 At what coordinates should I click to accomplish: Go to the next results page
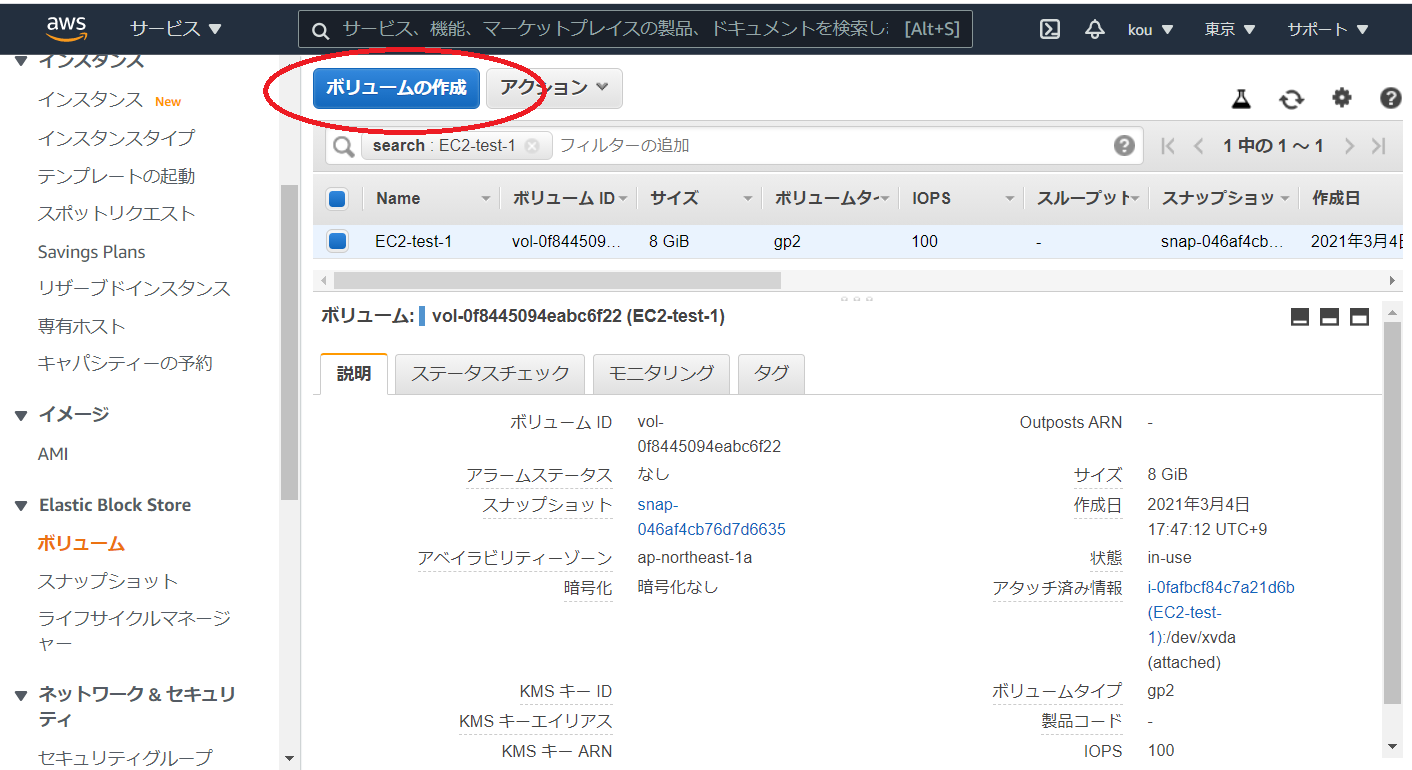click(1349, 146)
